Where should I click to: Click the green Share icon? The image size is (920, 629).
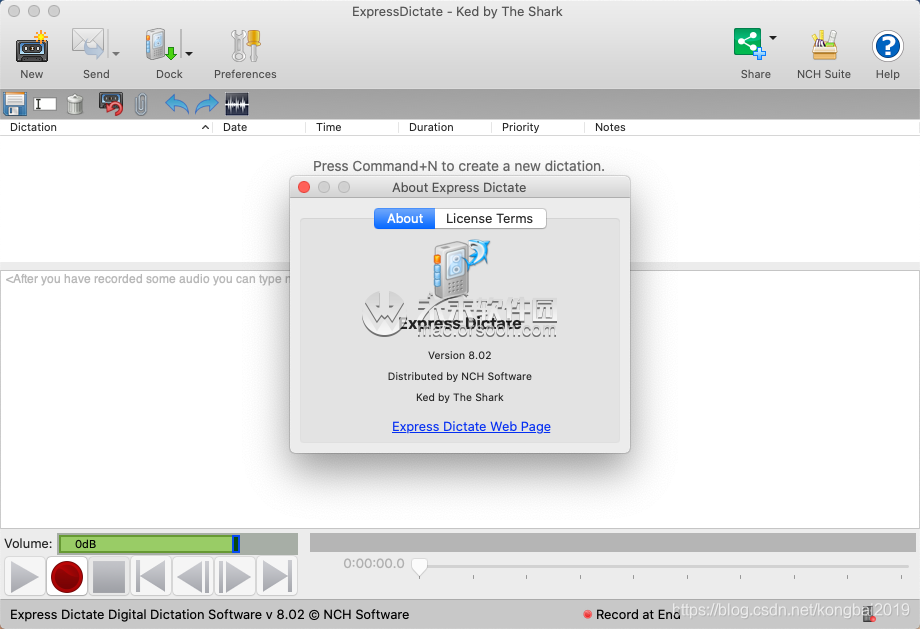tap(749, 44)
